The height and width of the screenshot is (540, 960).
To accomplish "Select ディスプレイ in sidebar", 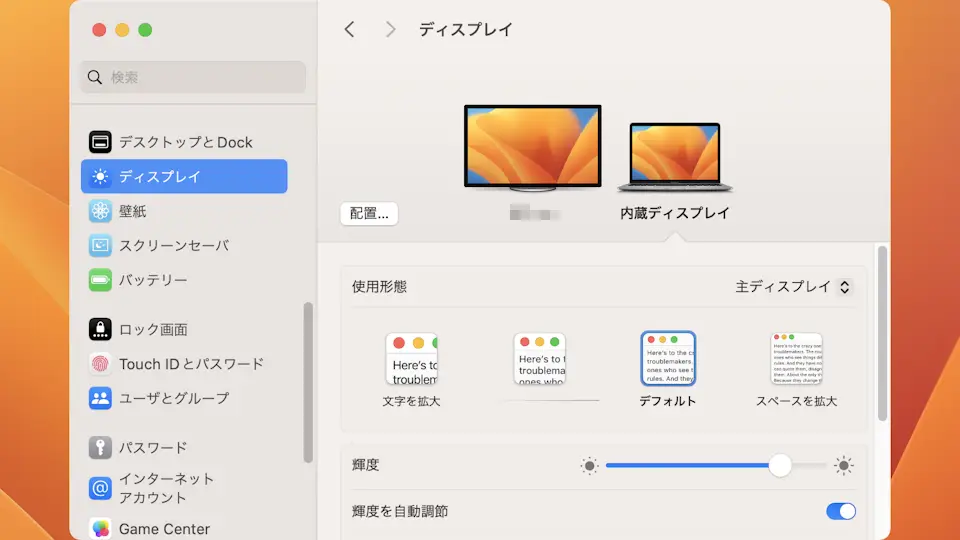I will click(184, 177).
